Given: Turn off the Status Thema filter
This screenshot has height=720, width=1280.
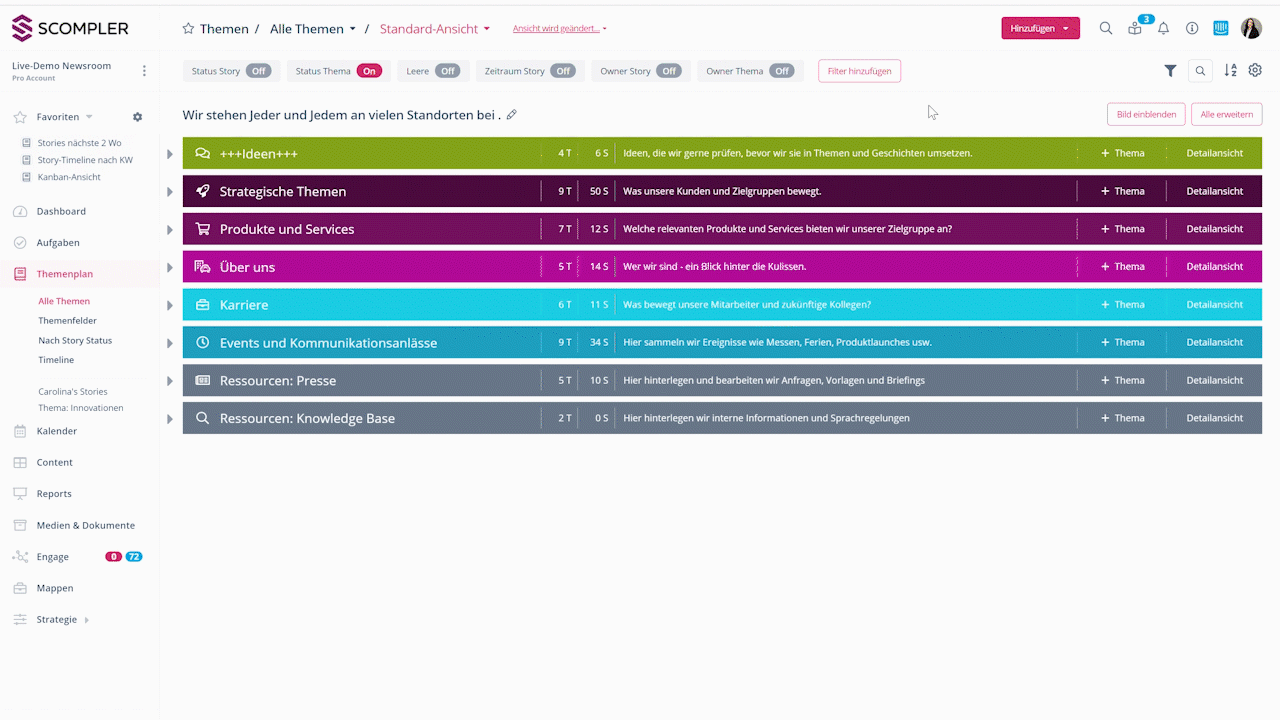Looking at the screenshot, I should click(369, 71).
